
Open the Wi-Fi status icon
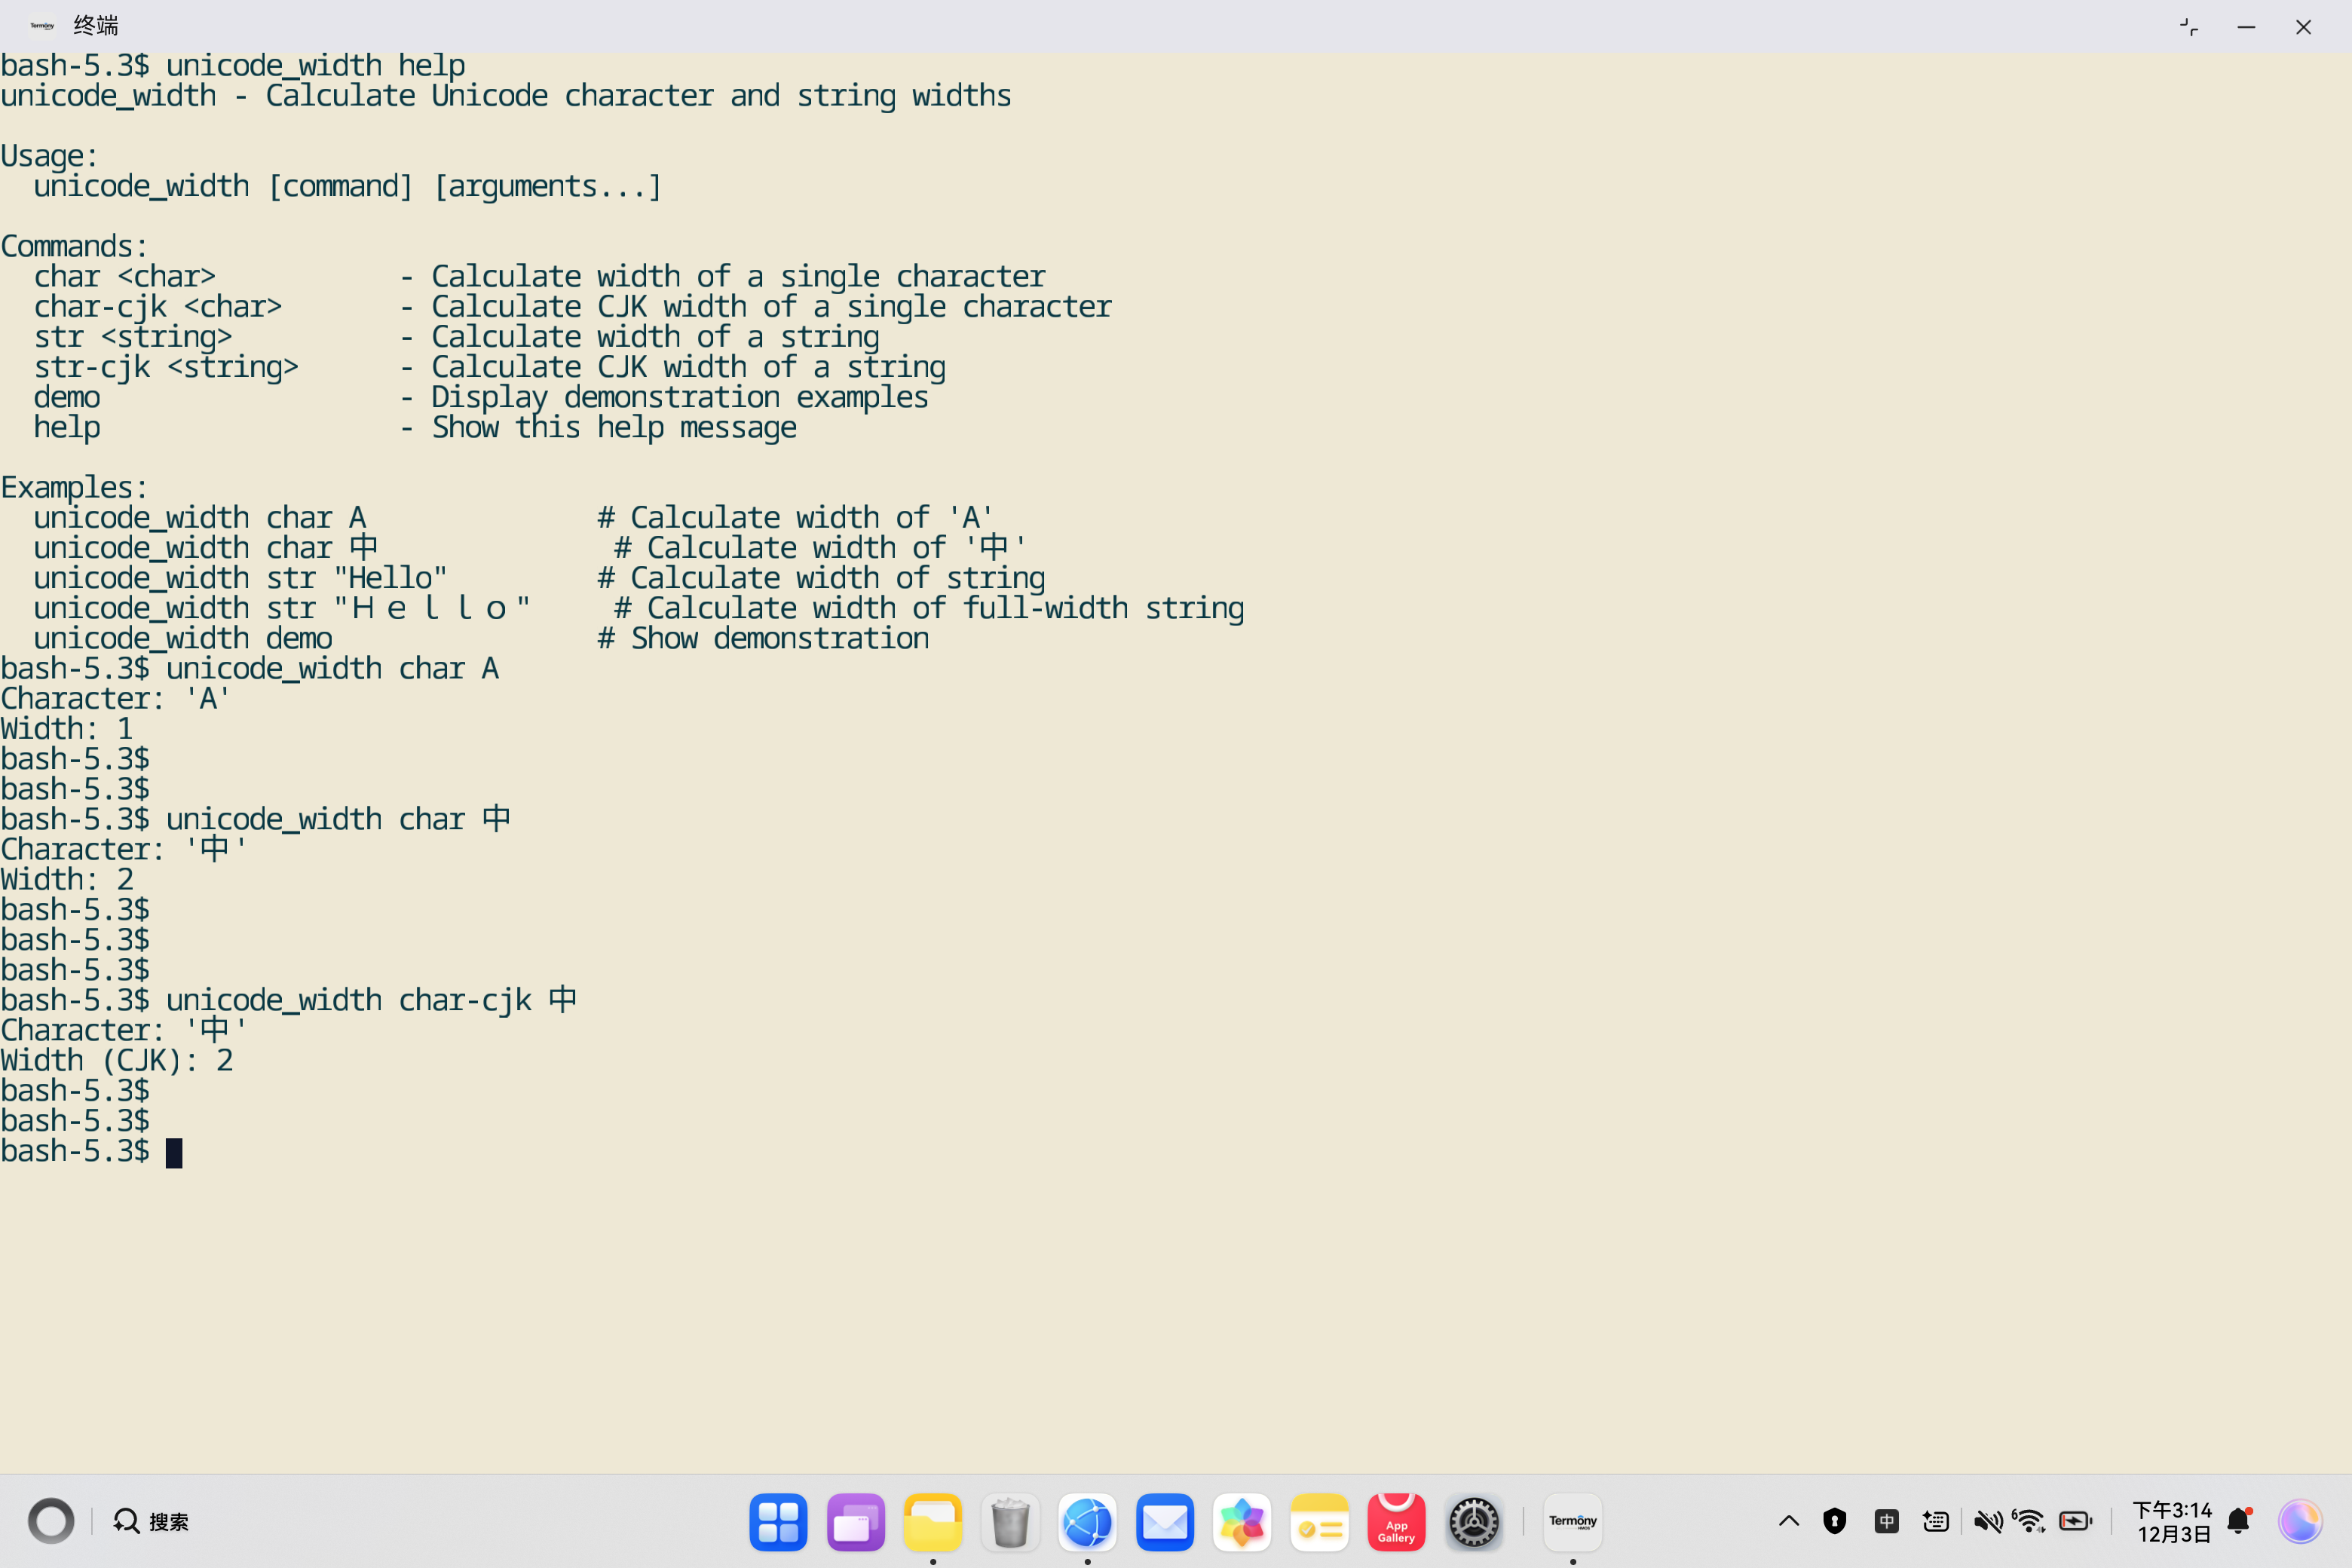[x=2030, y=1522]
